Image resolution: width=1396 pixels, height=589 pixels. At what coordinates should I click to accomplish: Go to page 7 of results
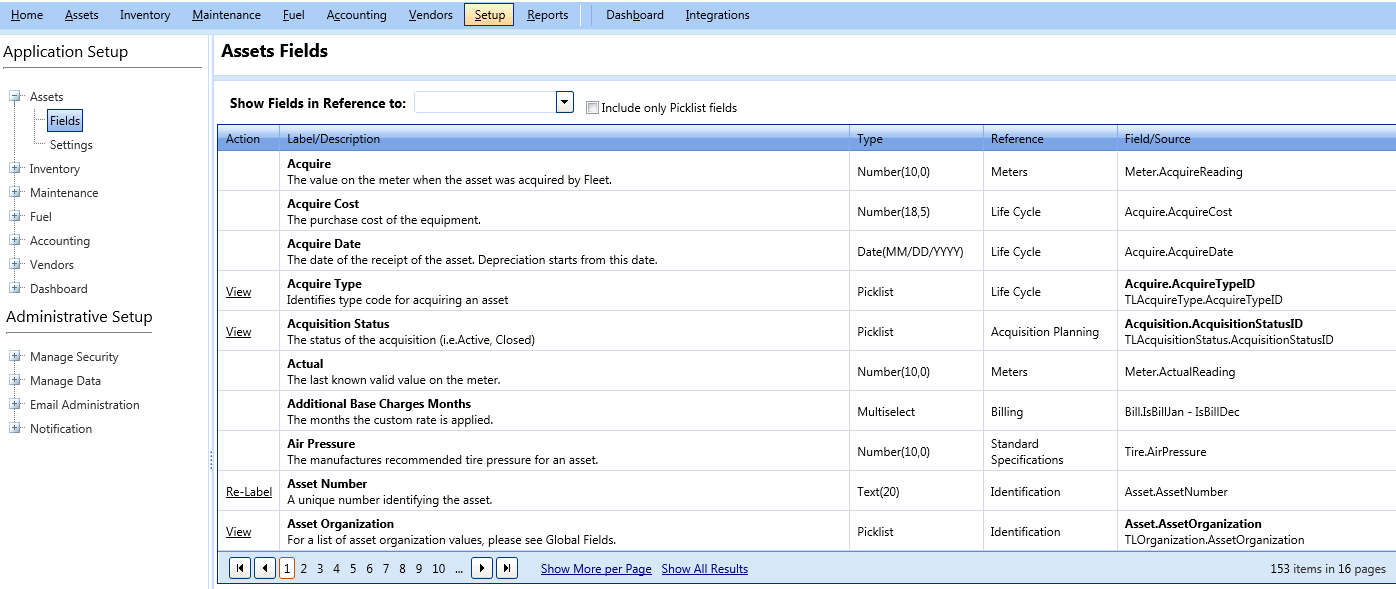(386, 569)
